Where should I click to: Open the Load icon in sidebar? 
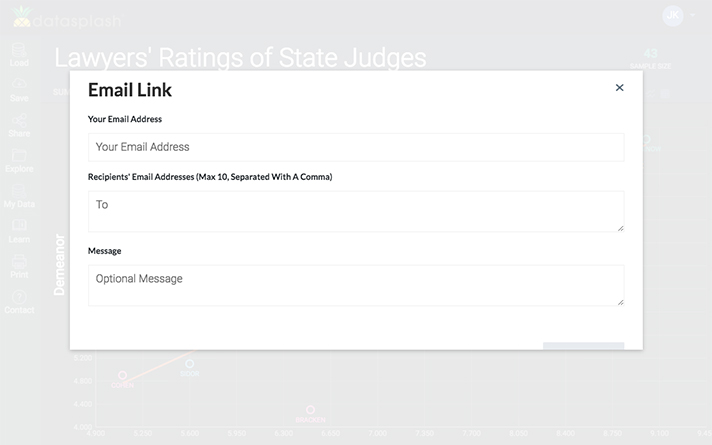(18, 50)
